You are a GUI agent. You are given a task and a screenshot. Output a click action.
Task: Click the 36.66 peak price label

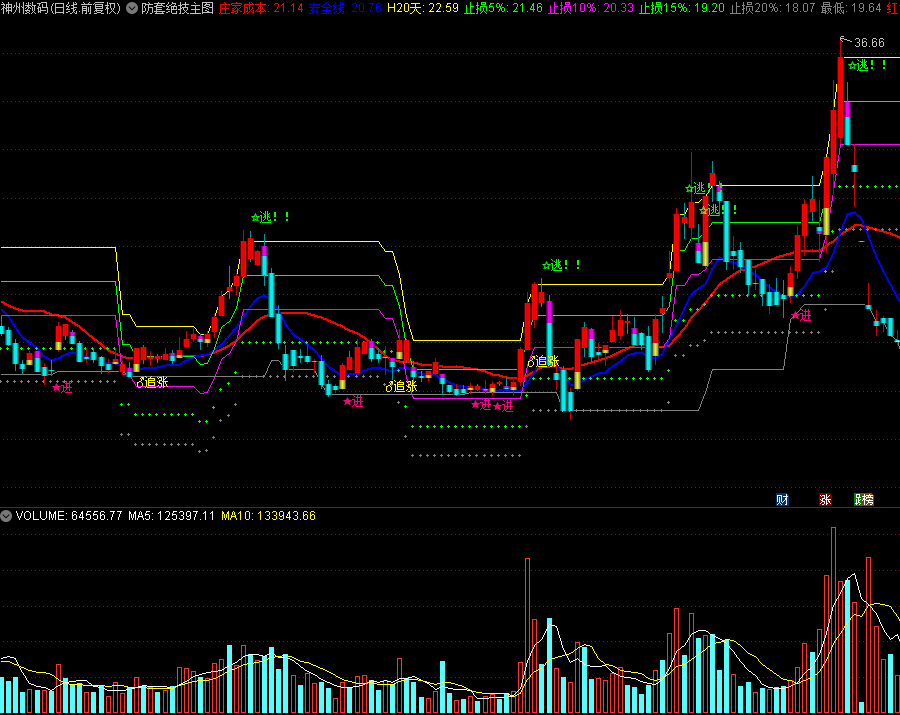tap(869, 43)
